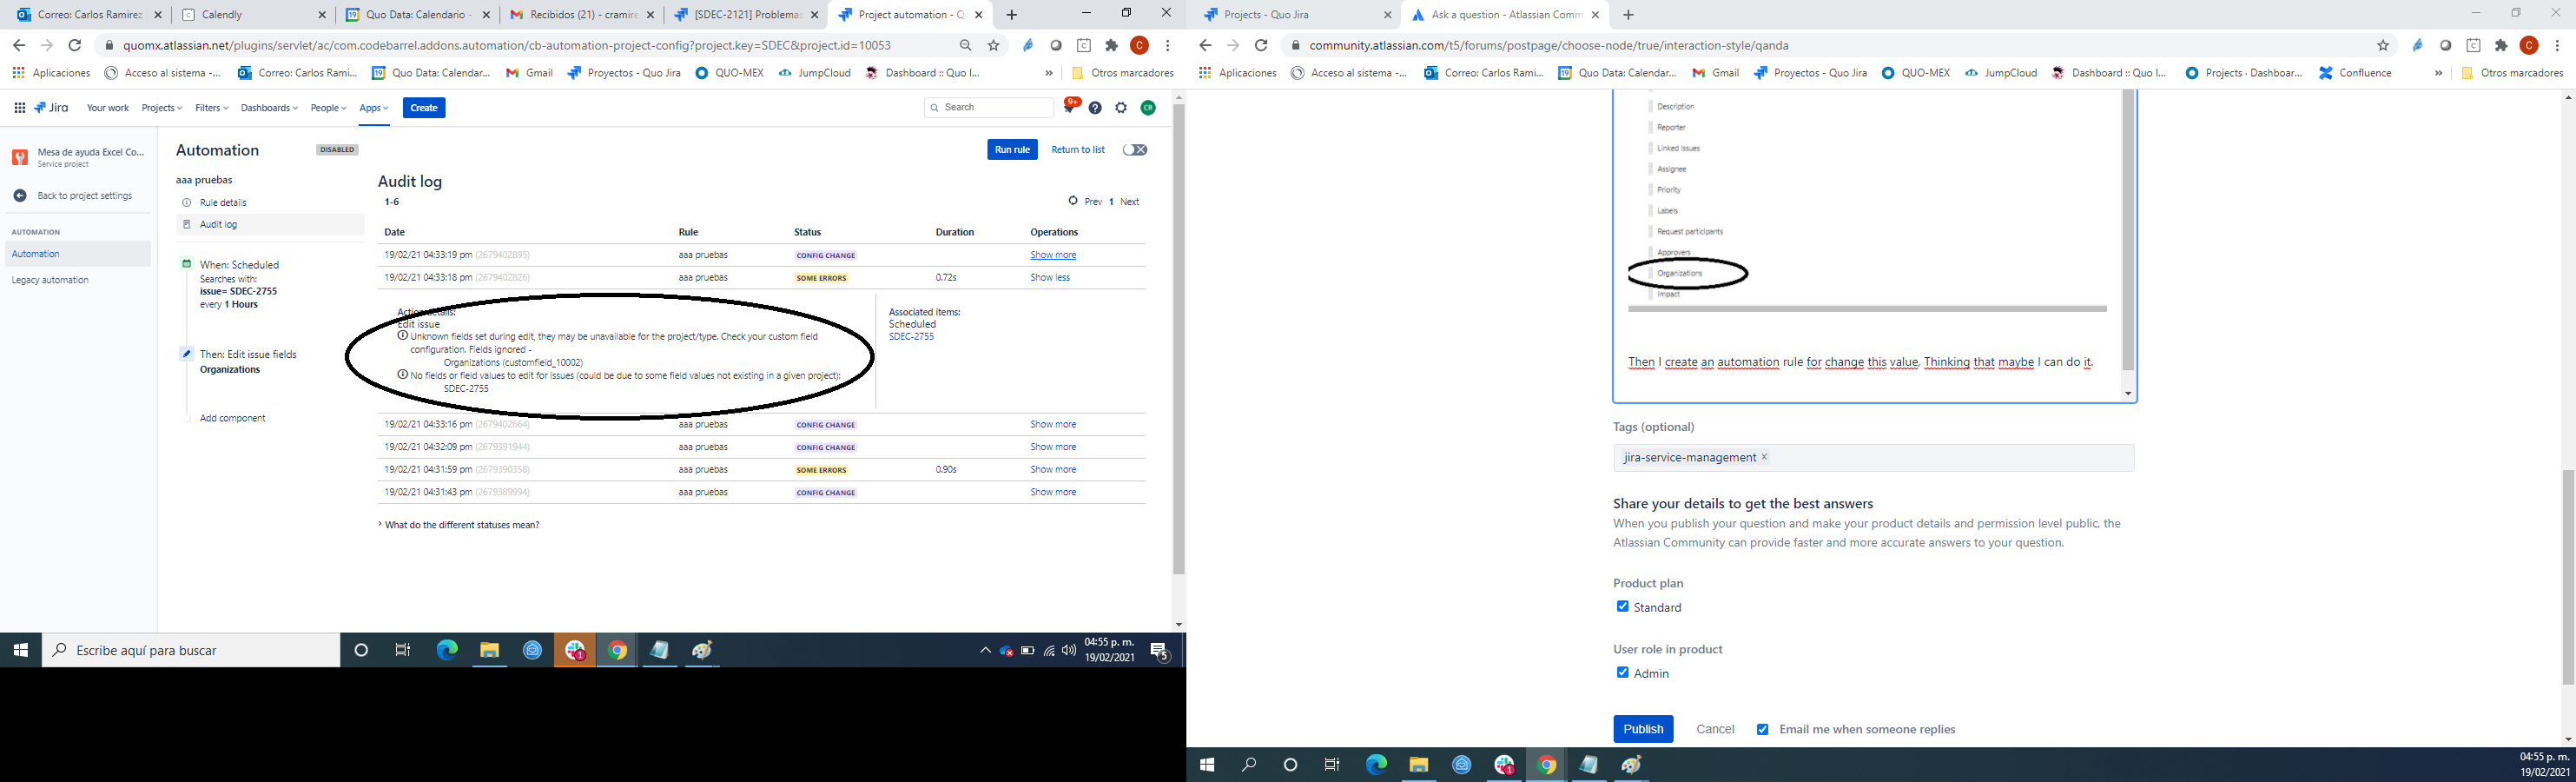
Task: Open Google Chrome from the left taskbar
Action: pyautogui.click(x=617, y=650)
